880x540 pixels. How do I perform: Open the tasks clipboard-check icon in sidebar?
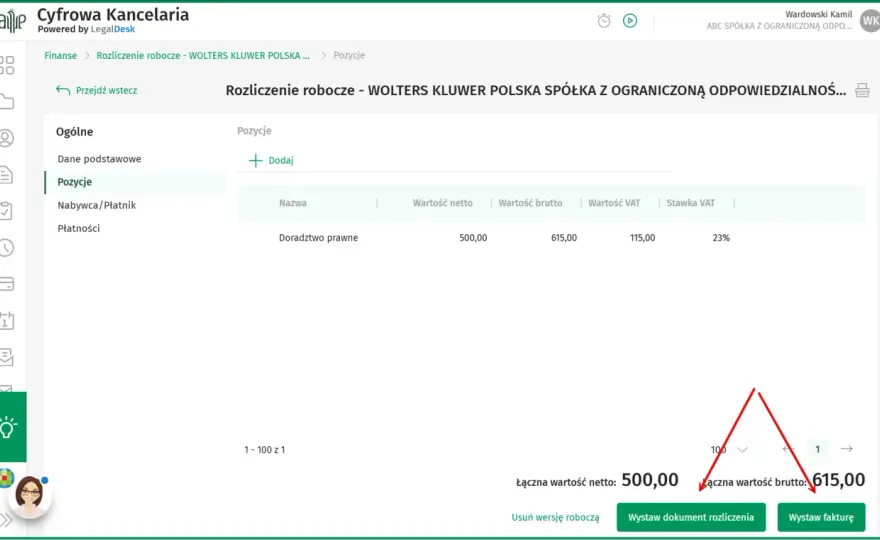pyautogui.click(x=6, y=211)
